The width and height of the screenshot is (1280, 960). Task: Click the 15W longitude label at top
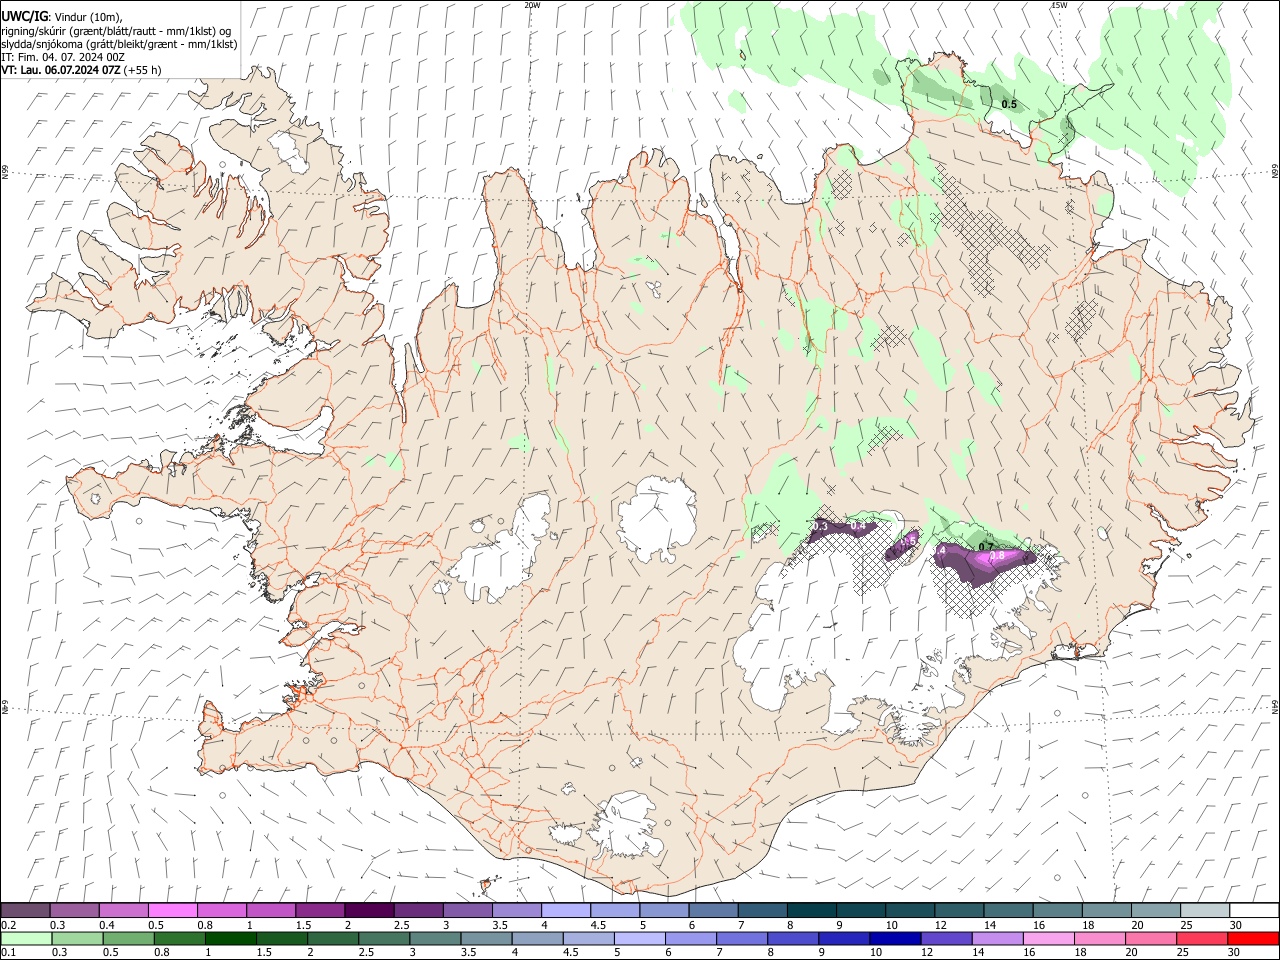coord(1059,5)
